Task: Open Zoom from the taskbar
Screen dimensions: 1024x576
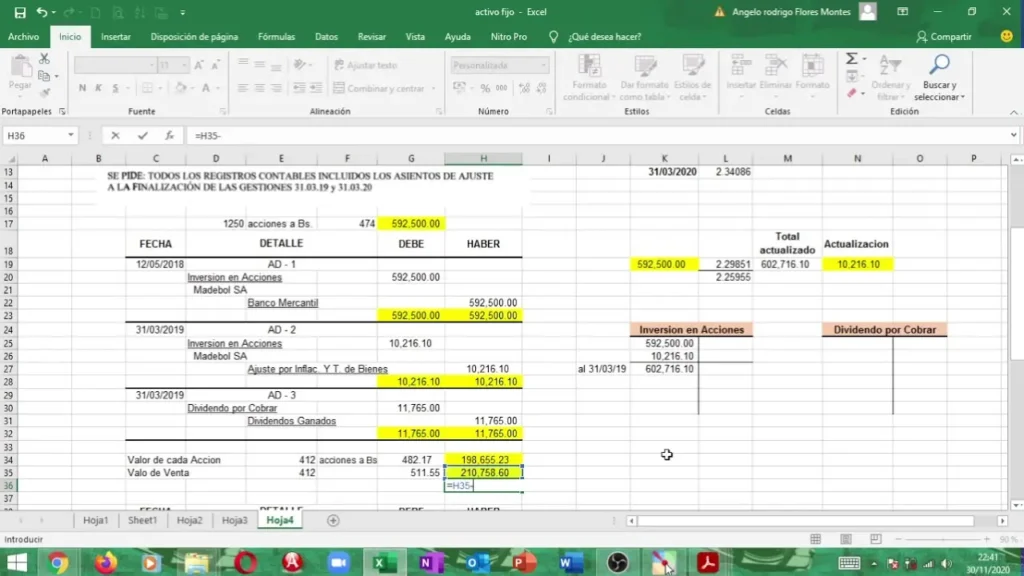Action: (338, 562)
